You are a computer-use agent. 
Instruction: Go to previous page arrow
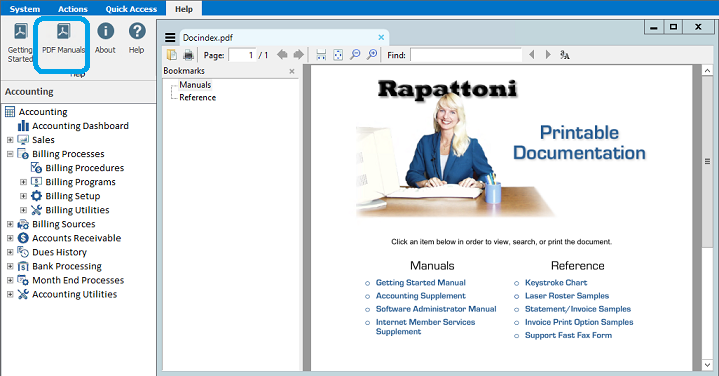282,55
